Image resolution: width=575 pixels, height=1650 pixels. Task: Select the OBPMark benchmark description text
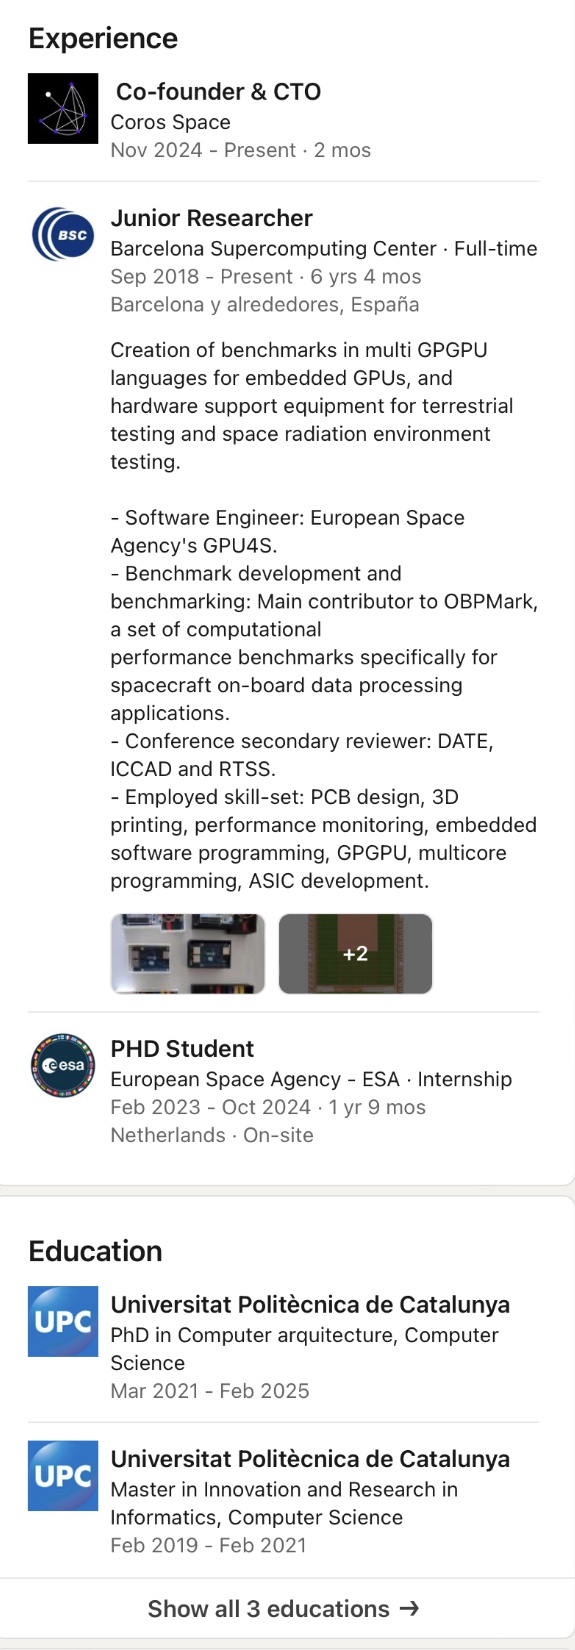click(x=324, y=643)
